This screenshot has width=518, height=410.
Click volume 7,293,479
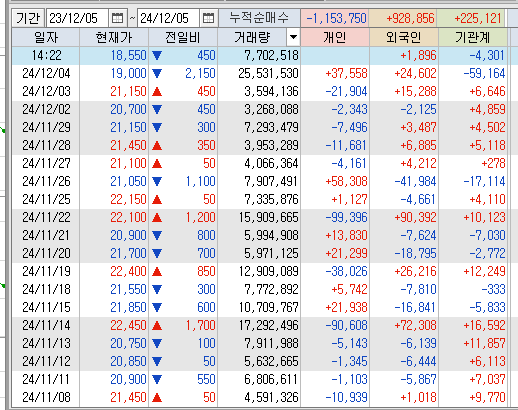point(271,127)
